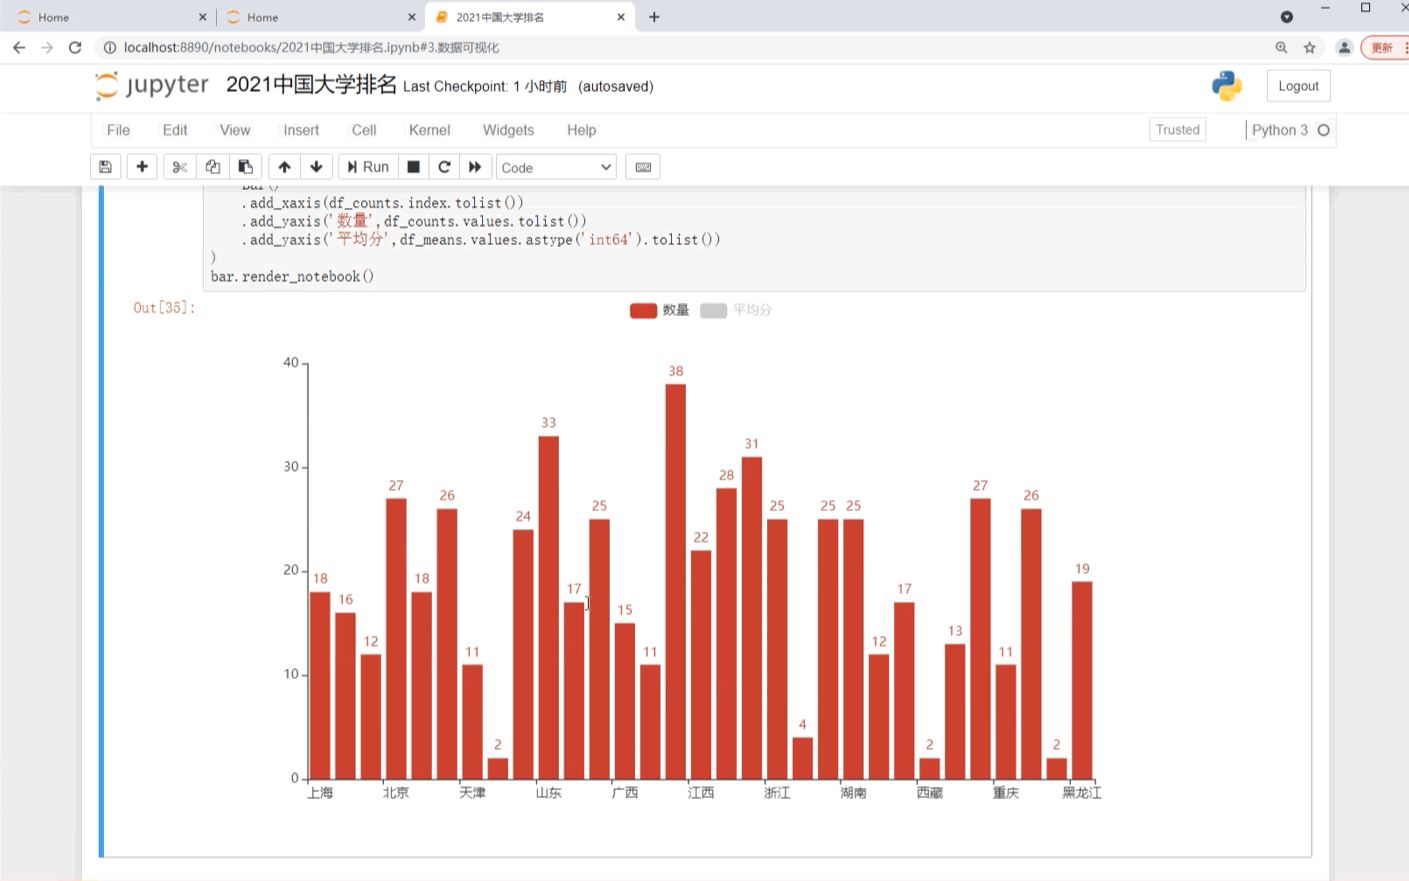Viewport: 1409px width, 881px height.
Task: Open the Widgets menu
Action: pos(508,130)
